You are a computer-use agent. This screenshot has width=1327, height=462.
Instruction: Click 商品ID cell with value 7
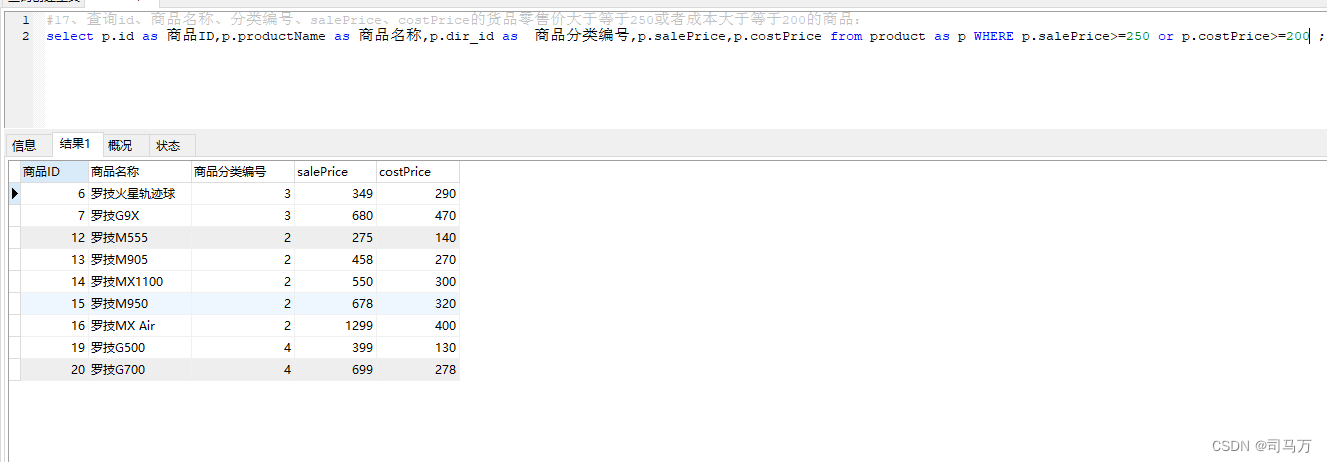54,216
